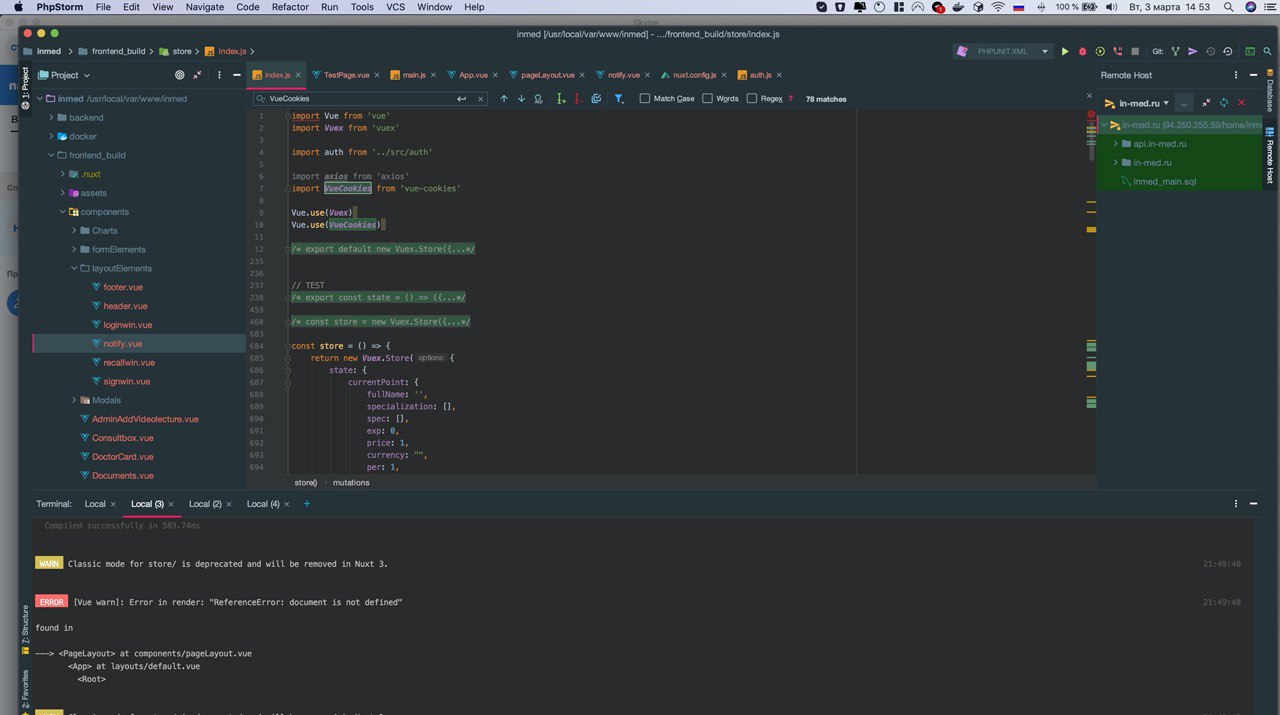
Task: Close the pageLayout.vue tab
Action: (x=583, y=75)
